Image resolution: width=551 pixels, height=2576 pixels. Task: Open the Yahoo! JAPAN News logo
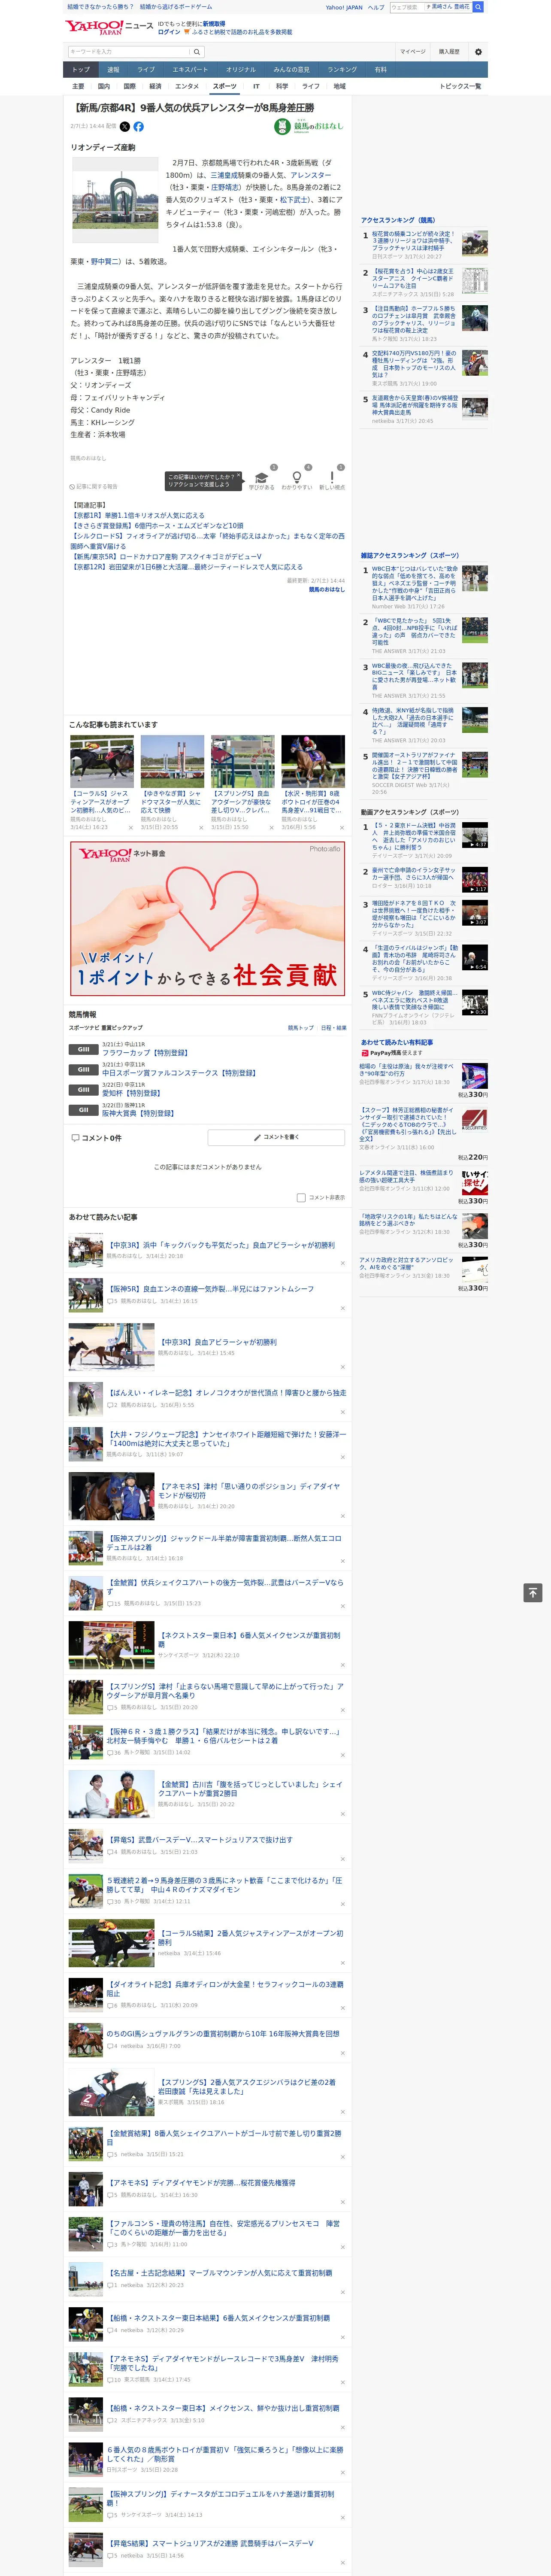[109, 27]
